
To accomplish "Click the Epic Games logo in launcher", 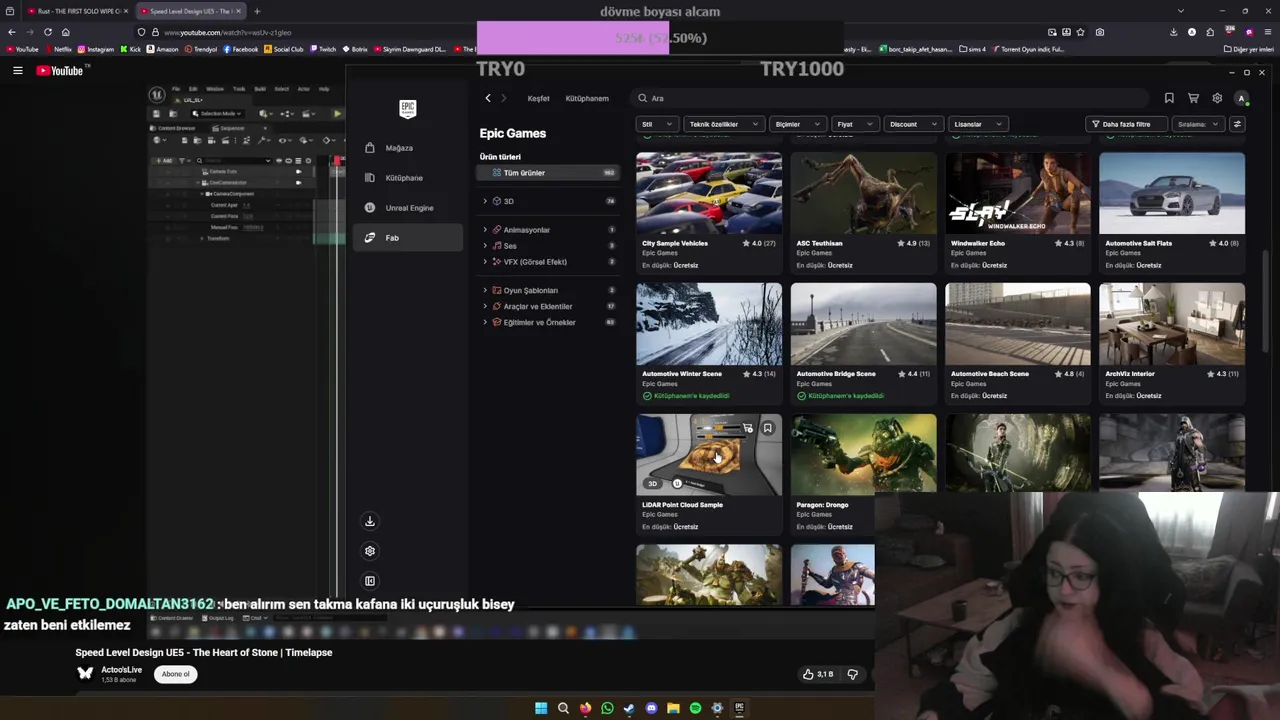I will click(407, 108).
